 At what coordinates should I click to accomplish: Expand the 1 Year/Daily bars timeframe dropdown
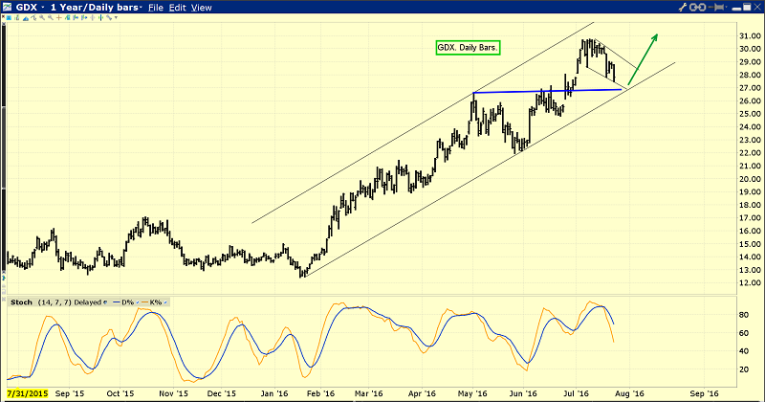[x=140, y=8]
